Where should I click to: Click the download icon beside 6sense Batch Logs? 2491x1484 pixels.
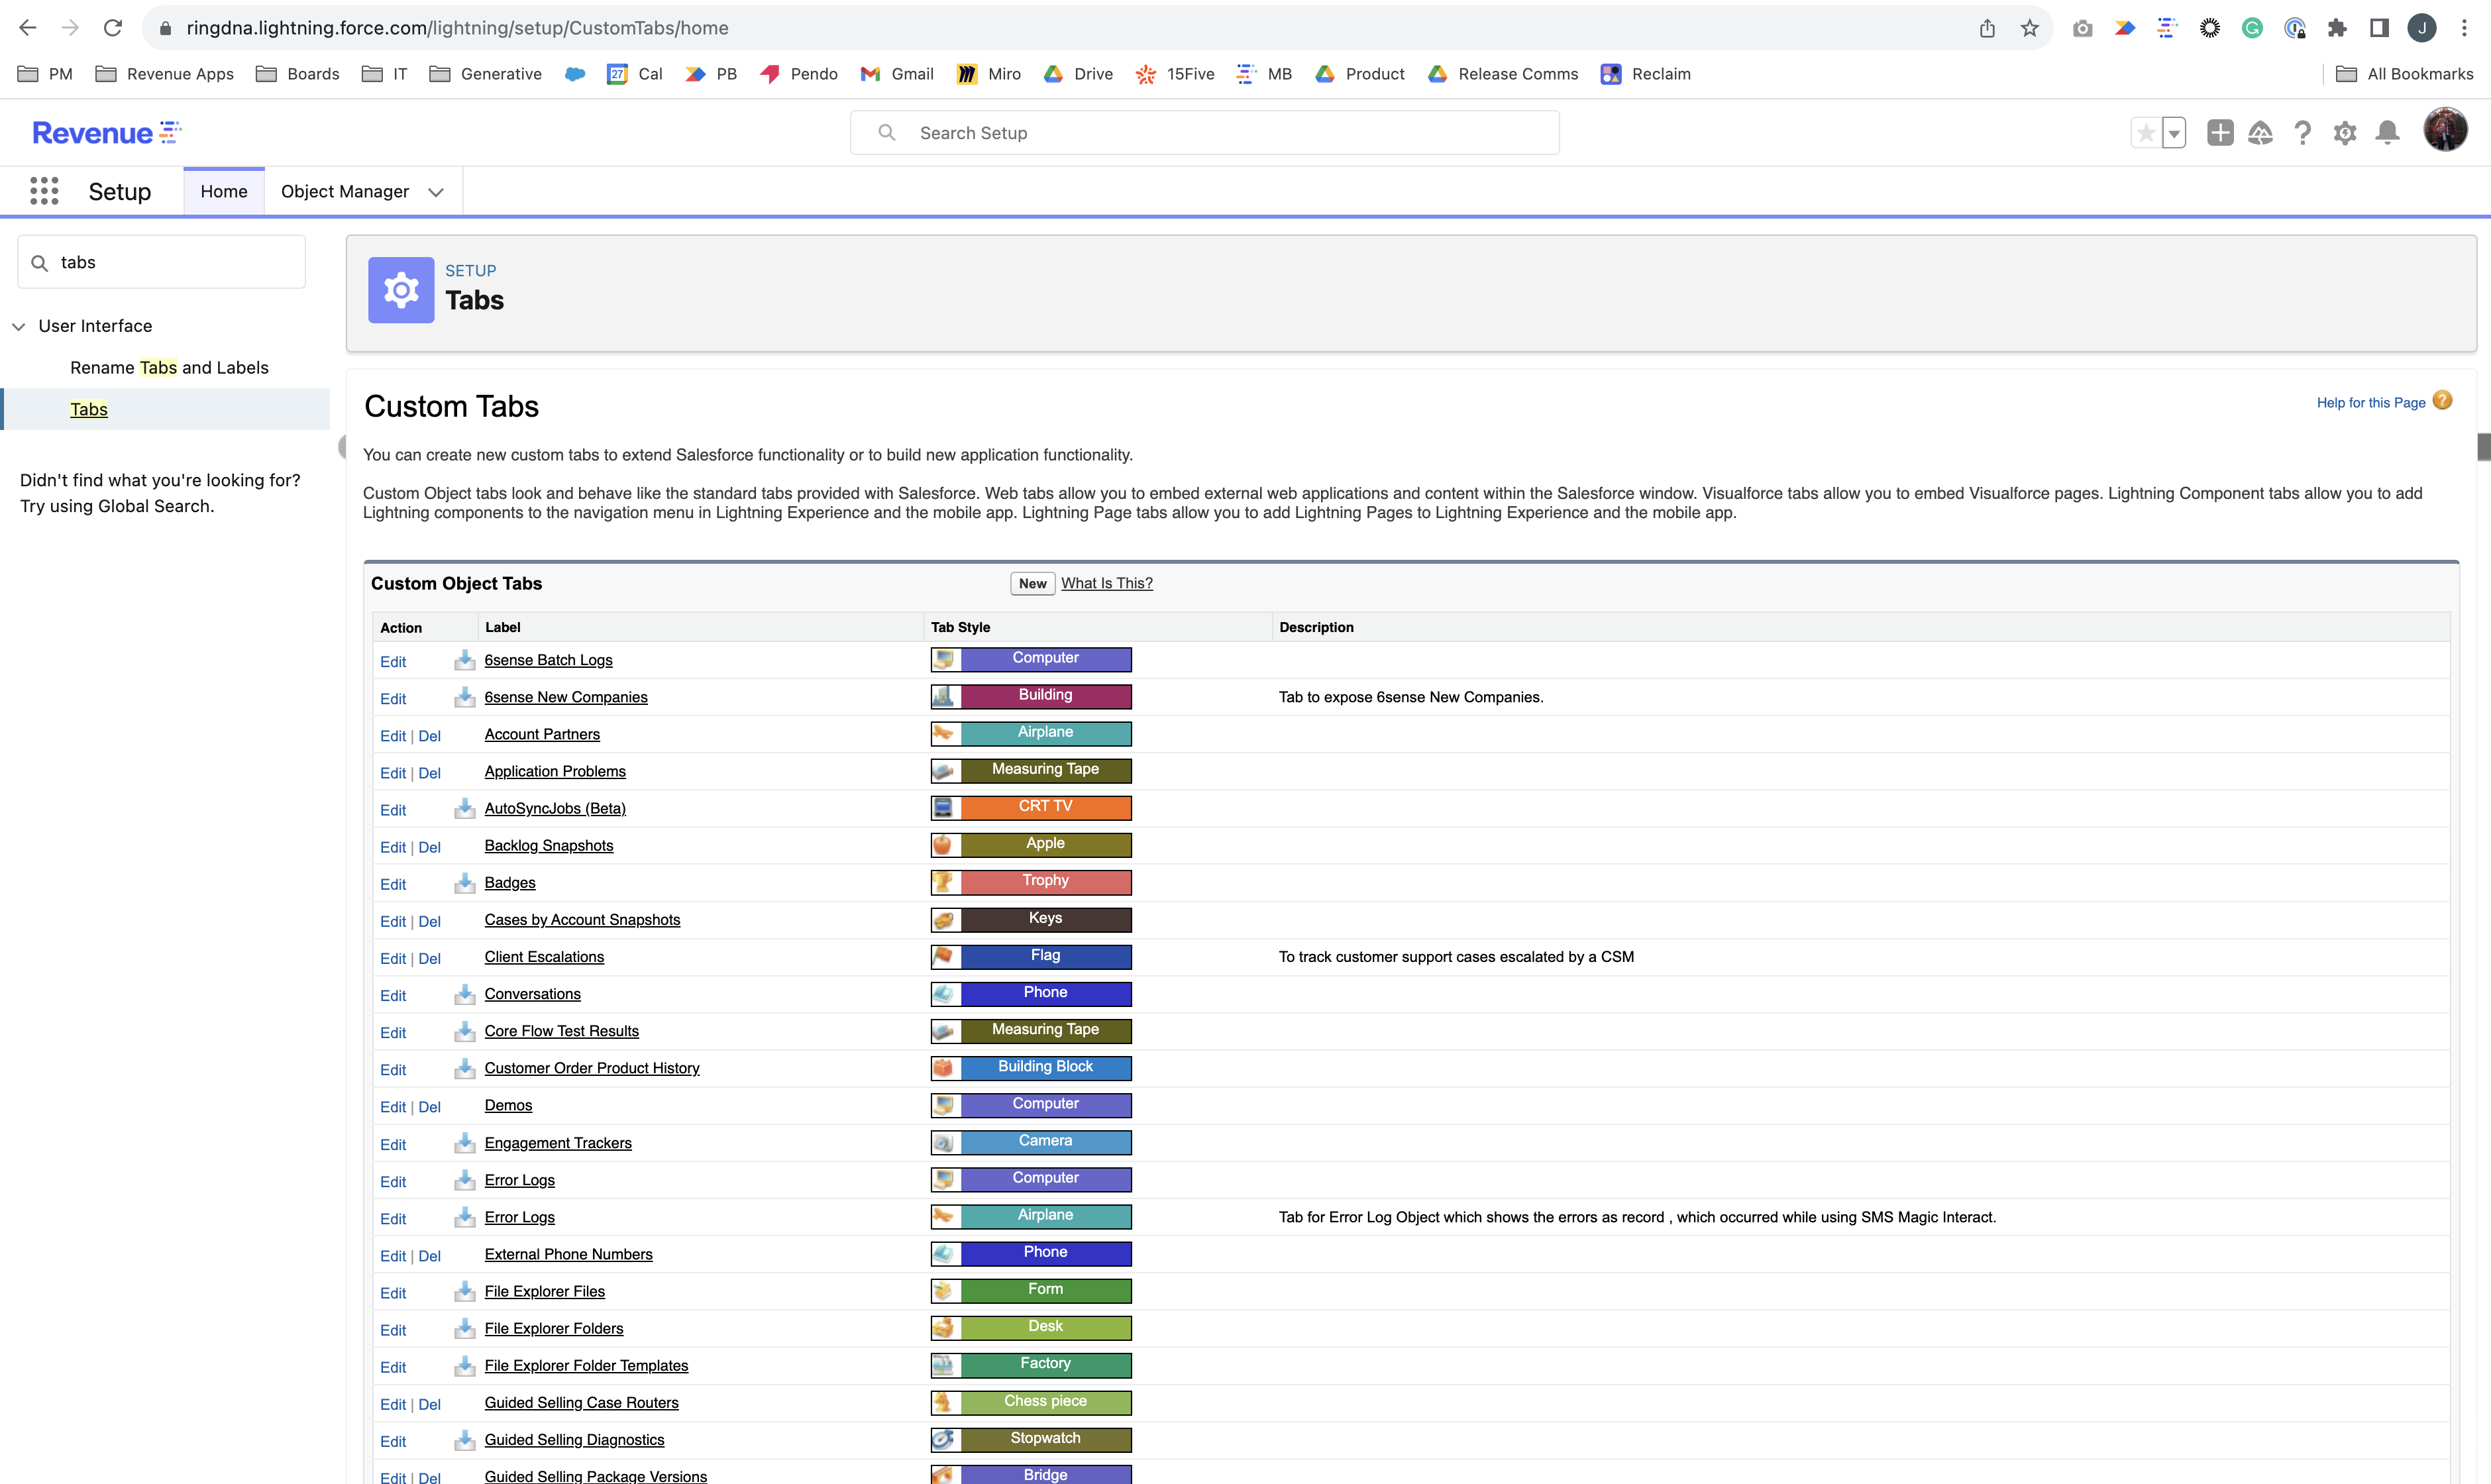465,661
